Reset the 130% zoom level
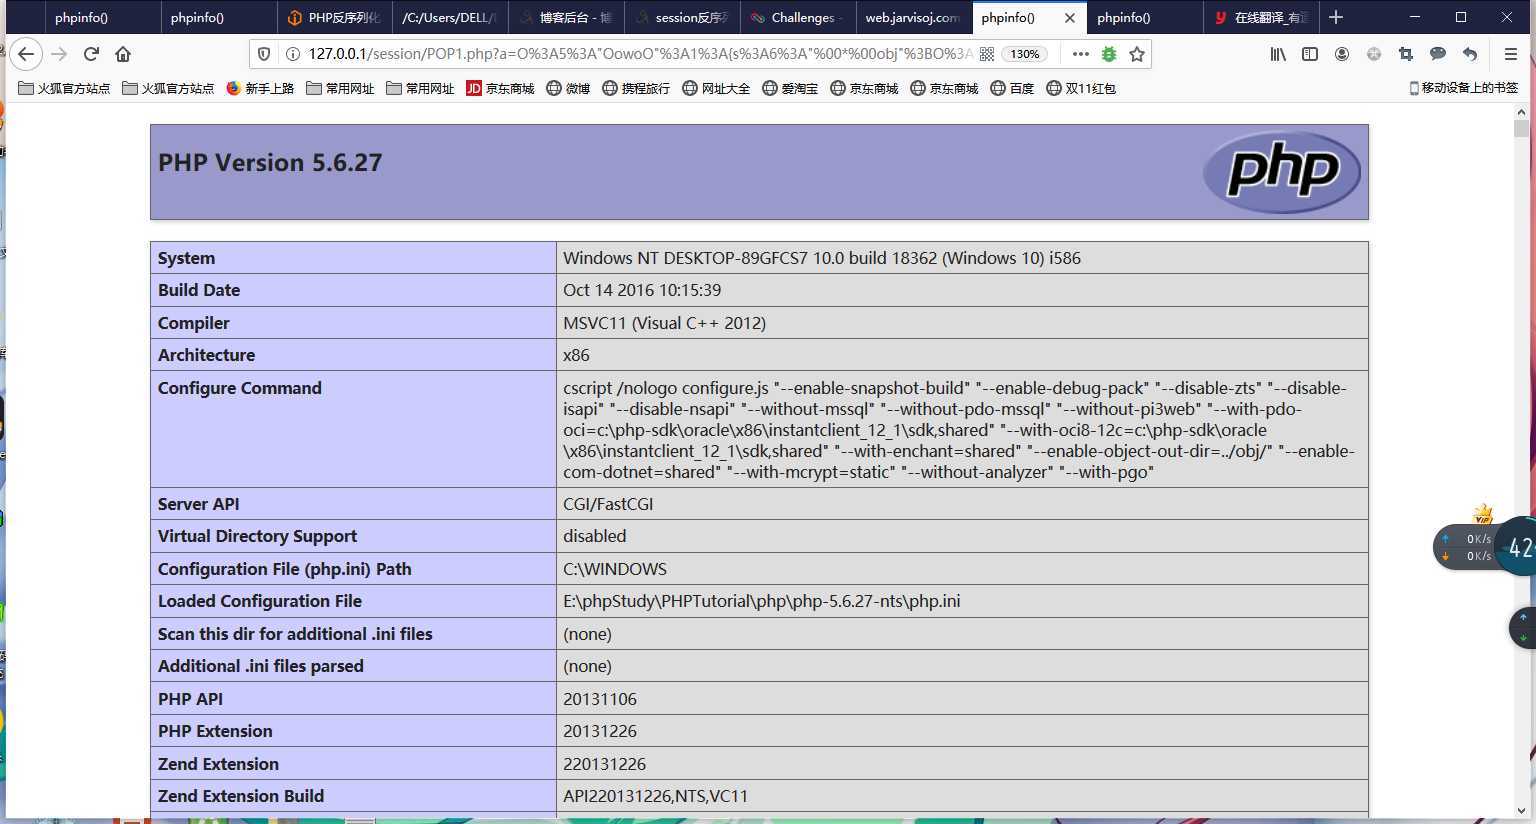 1025,54
